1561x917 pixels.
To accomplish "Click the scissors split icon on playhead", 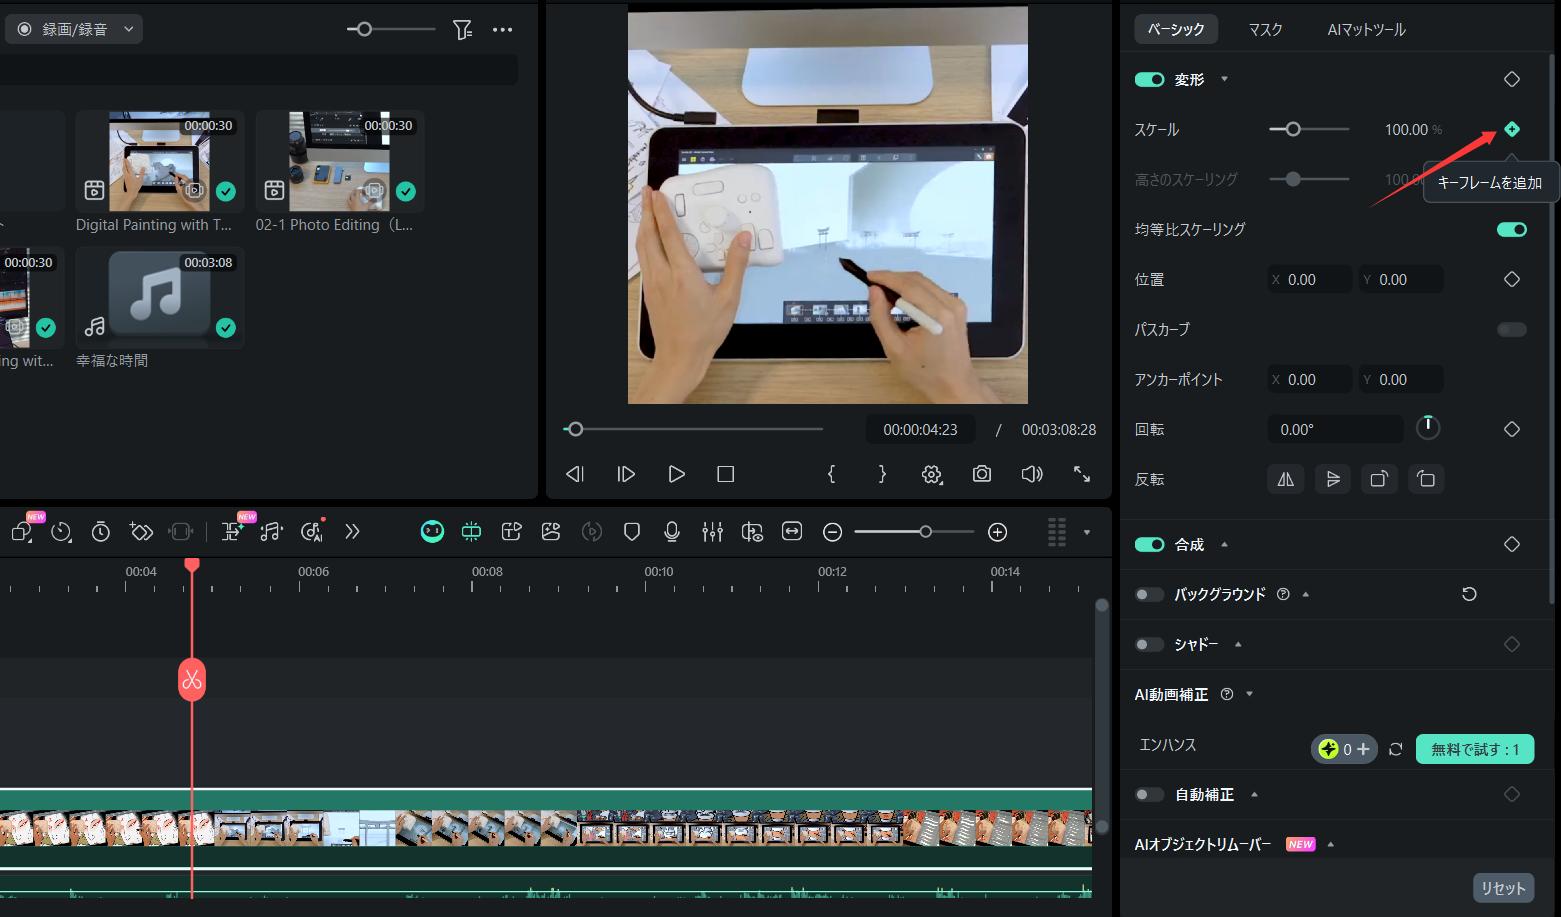I will coord(192,680).
